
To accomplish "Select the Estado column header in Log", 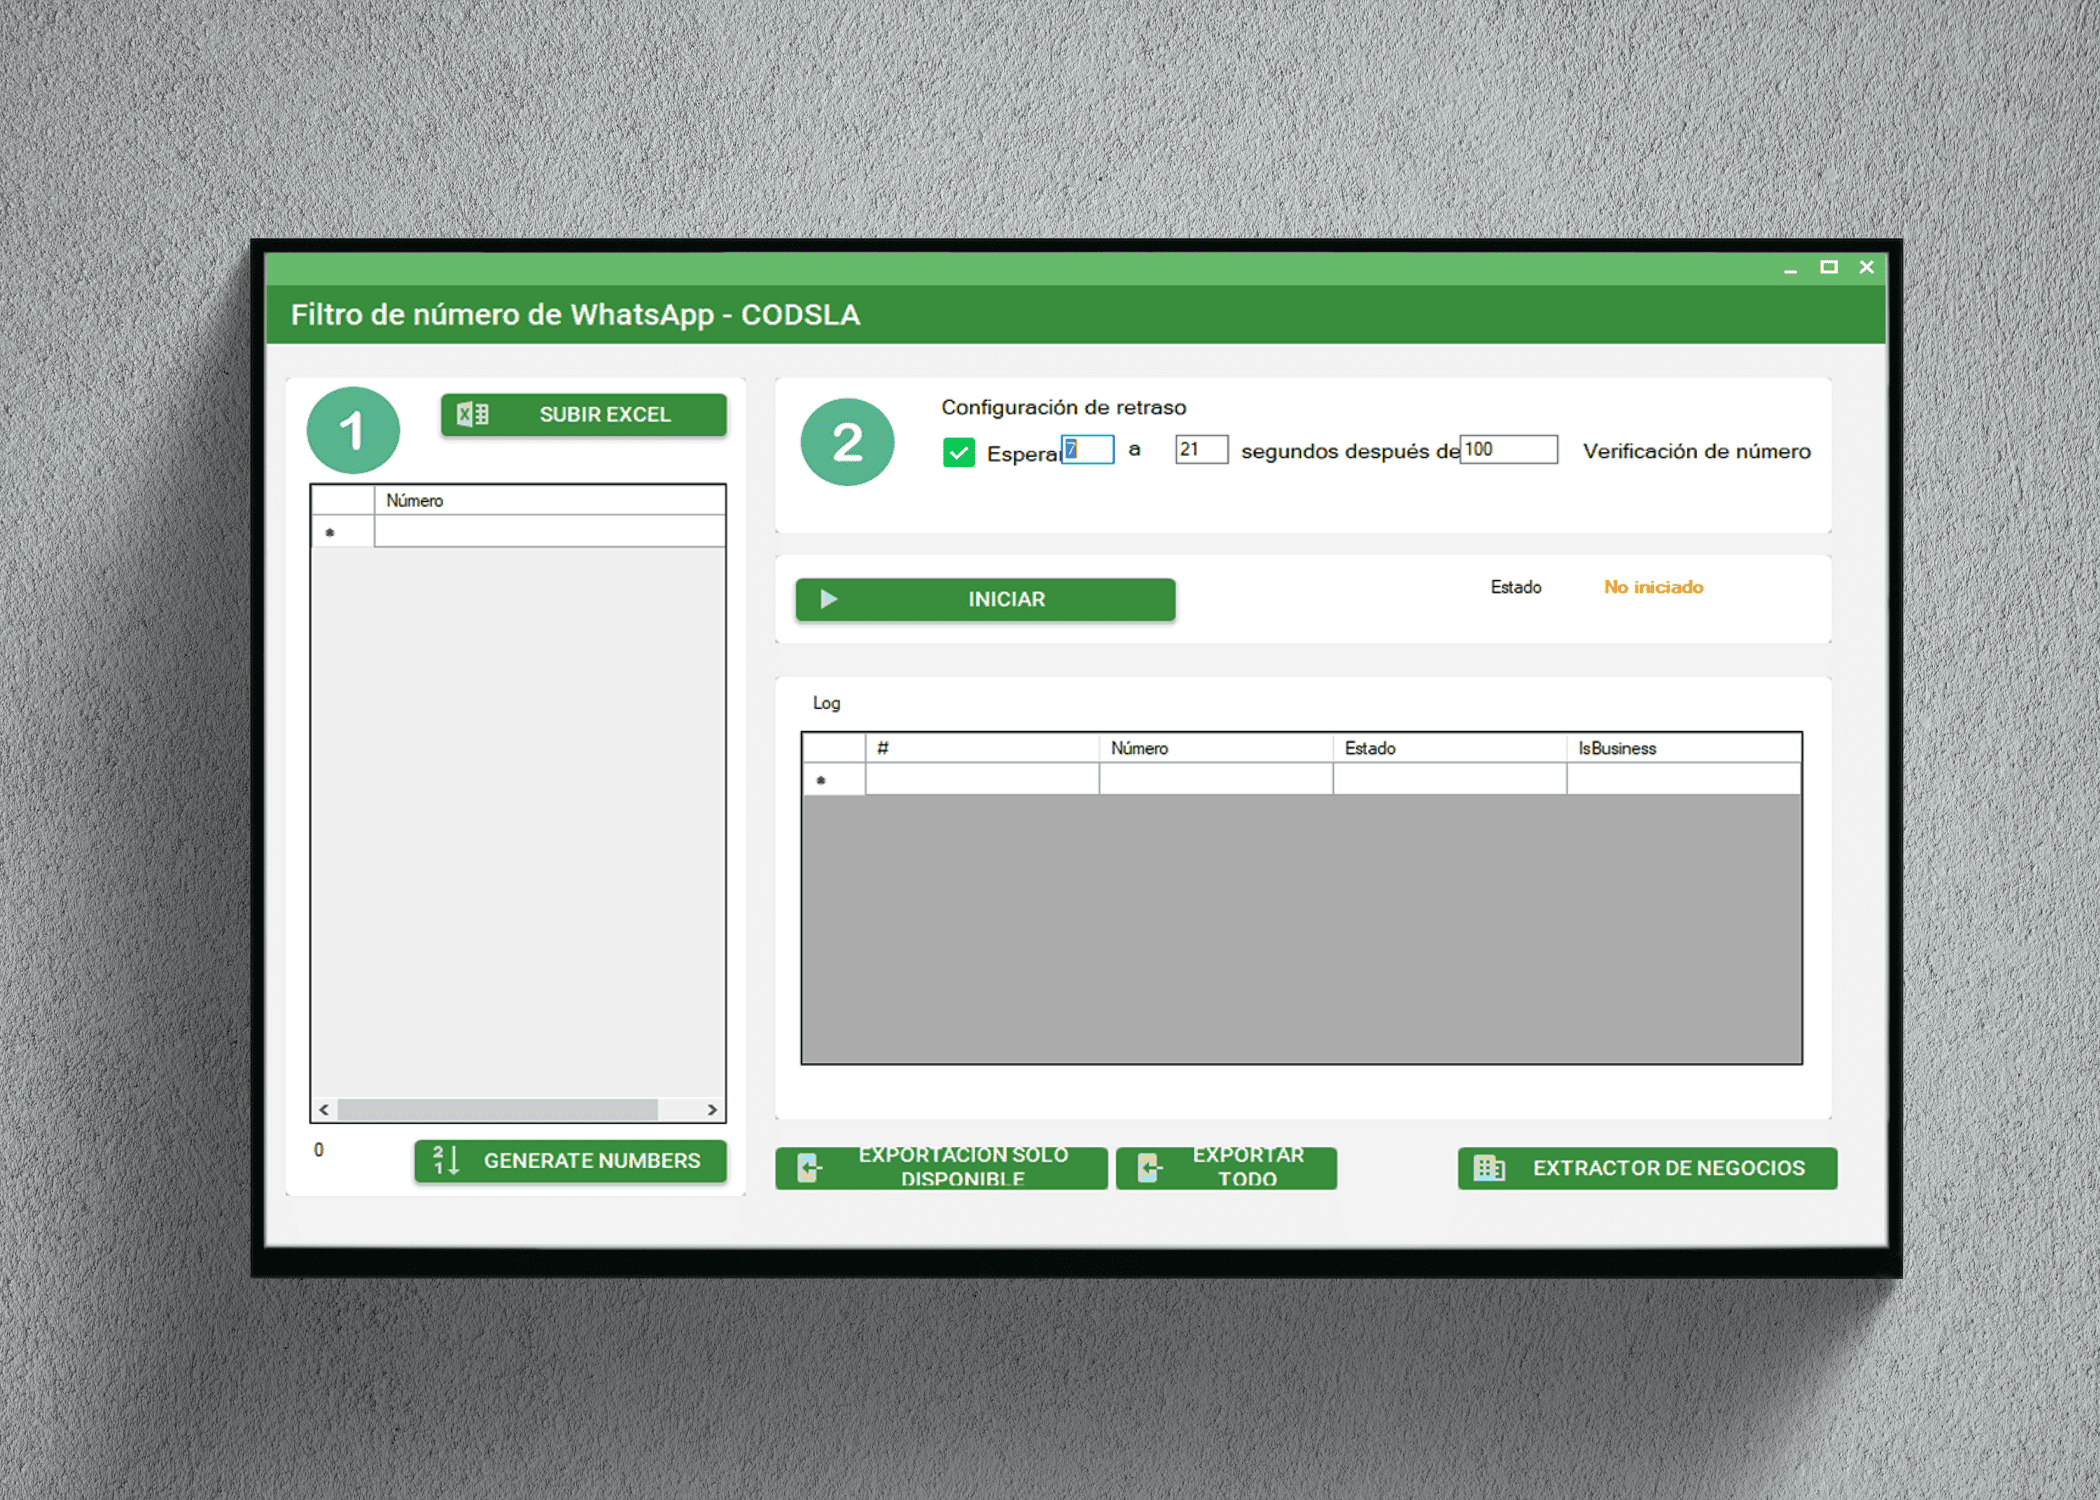I will coord(1448,748).
